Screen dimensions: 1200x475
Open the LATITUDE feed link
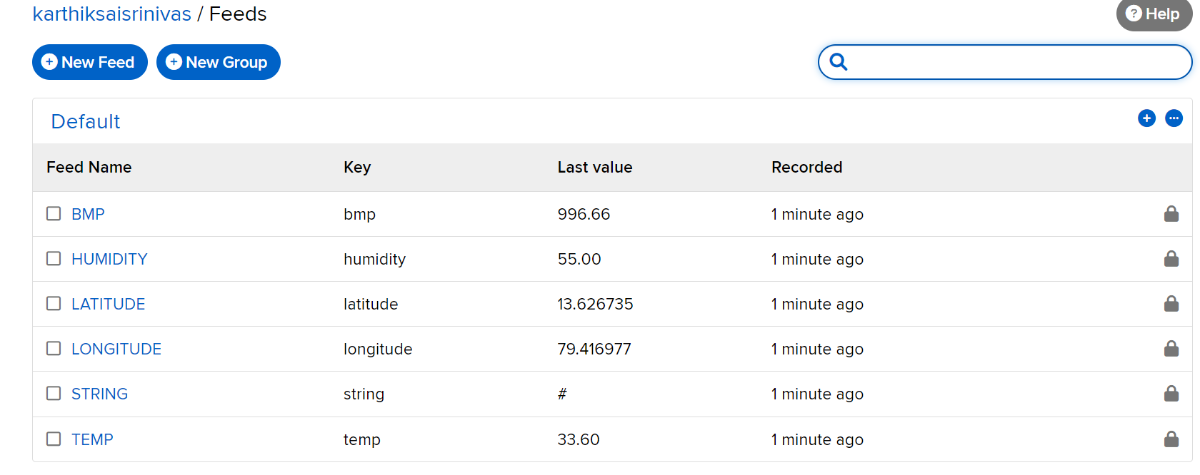(x=108, y=304)
